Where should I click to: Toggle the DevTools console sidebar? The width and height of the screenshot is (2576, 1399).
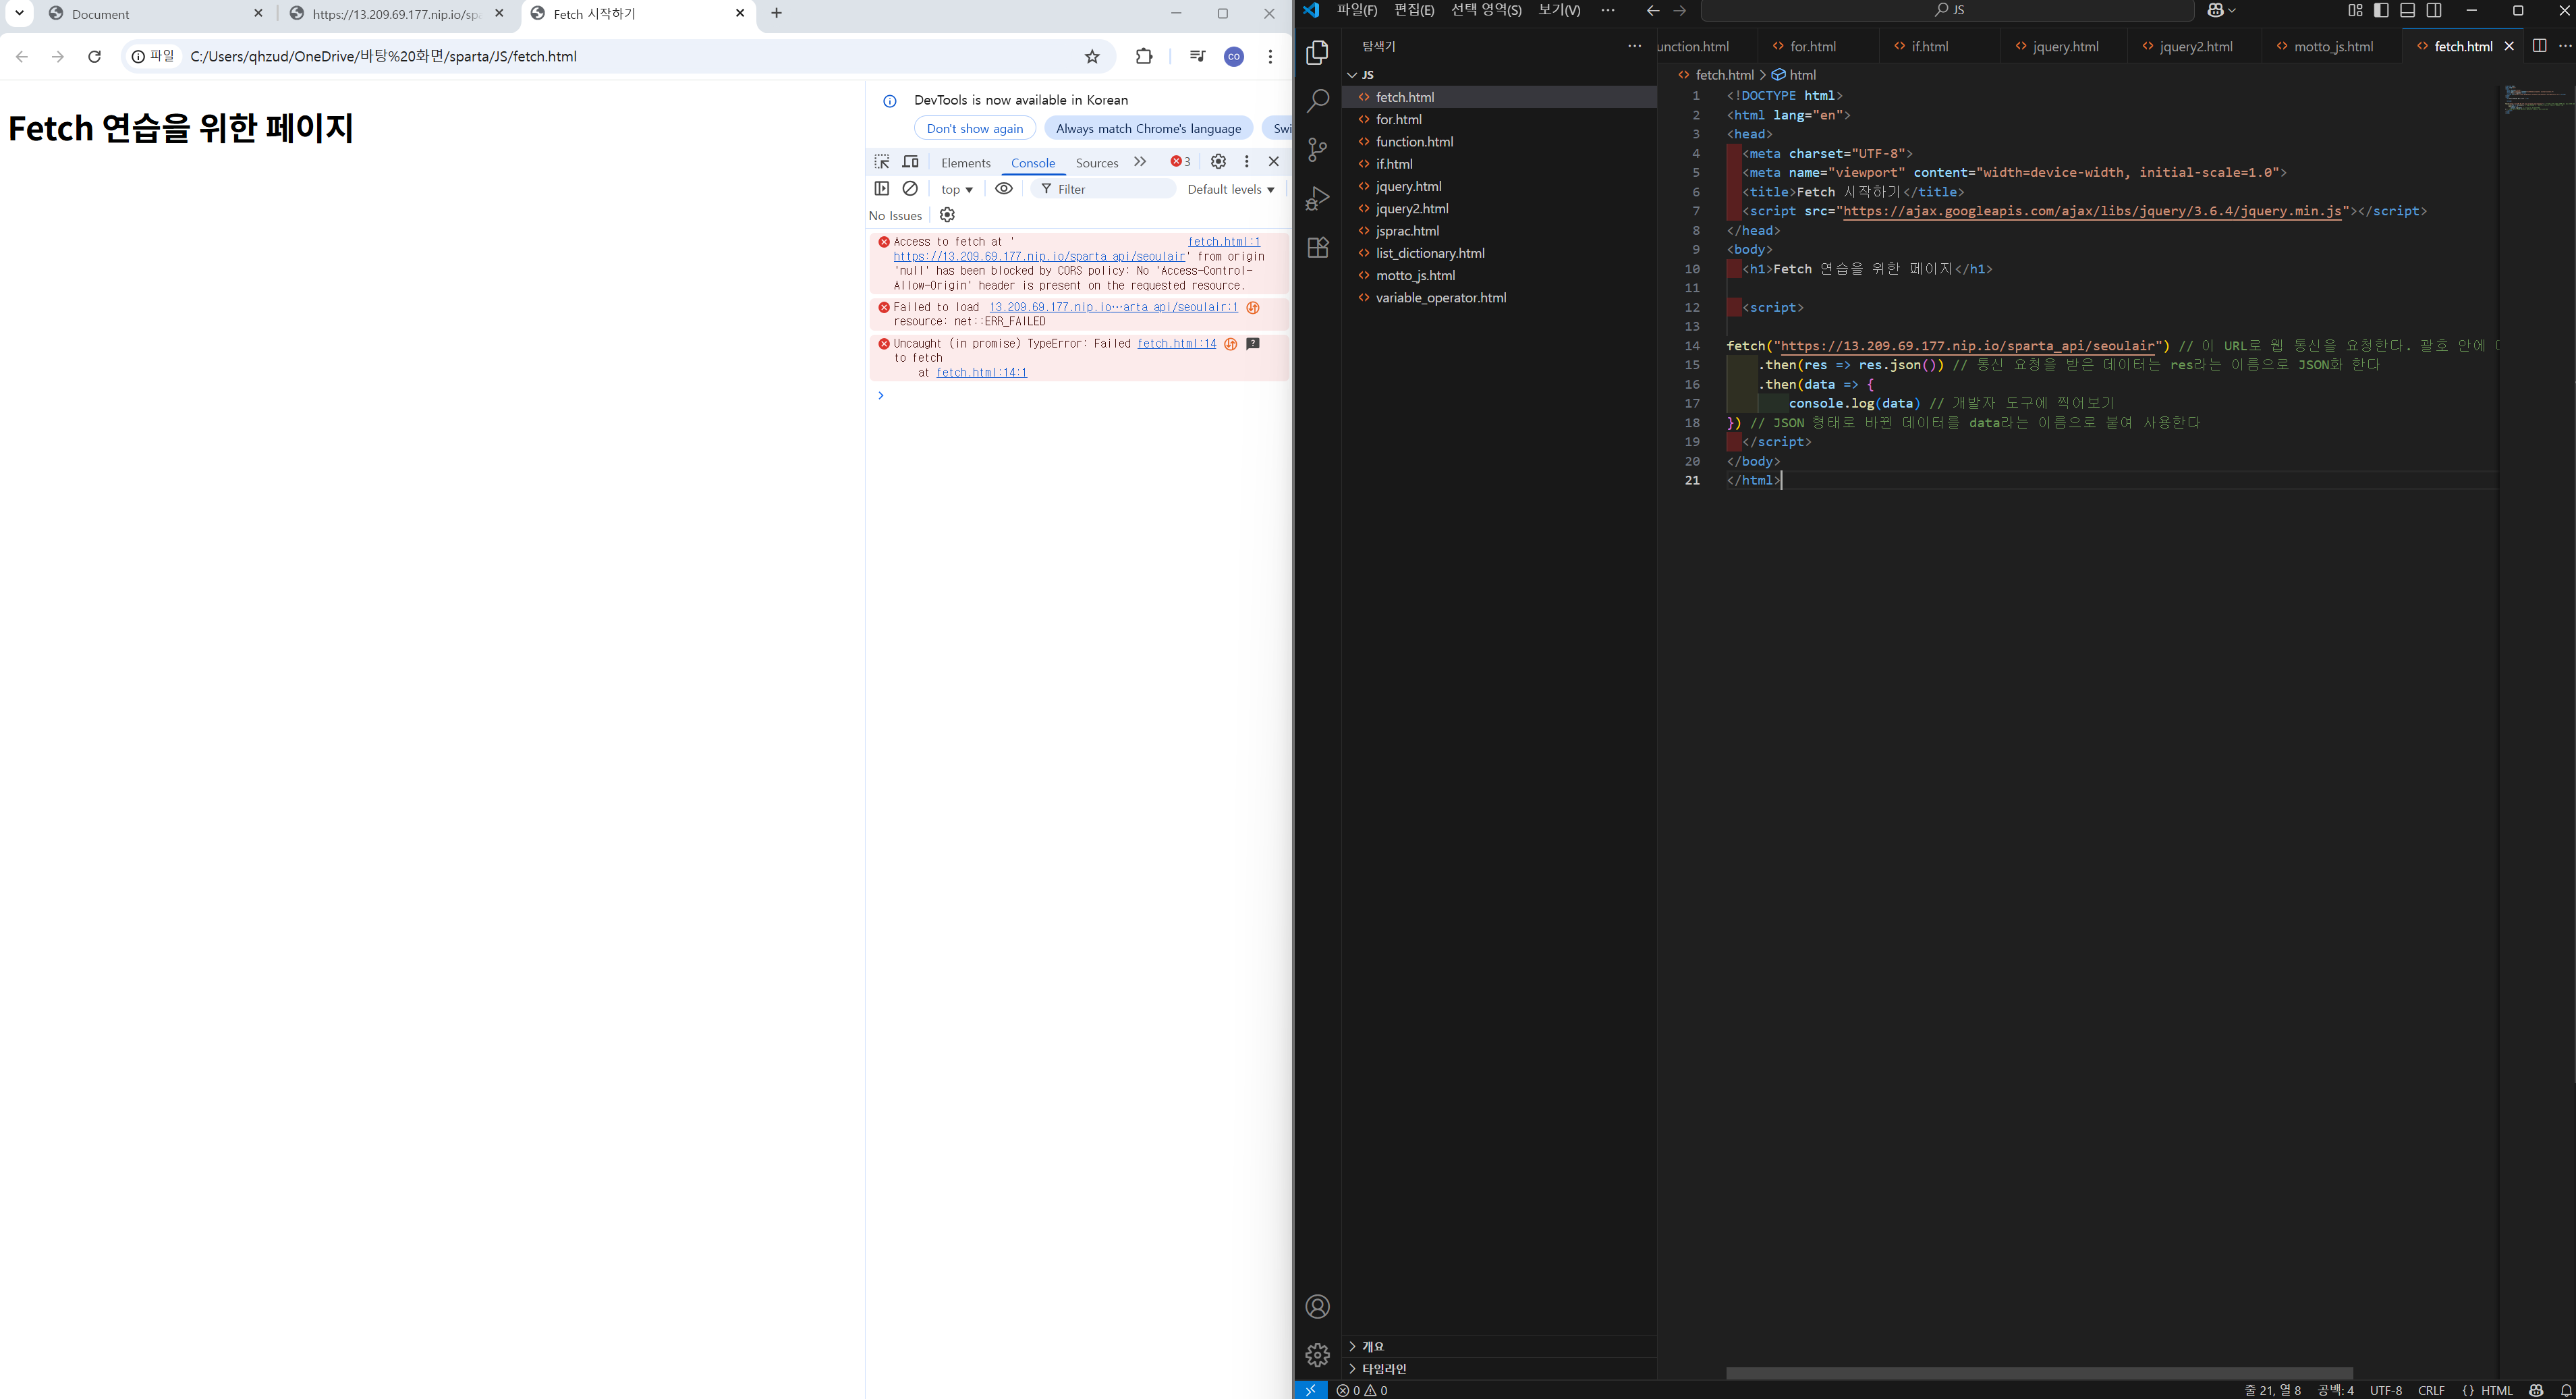881,188
